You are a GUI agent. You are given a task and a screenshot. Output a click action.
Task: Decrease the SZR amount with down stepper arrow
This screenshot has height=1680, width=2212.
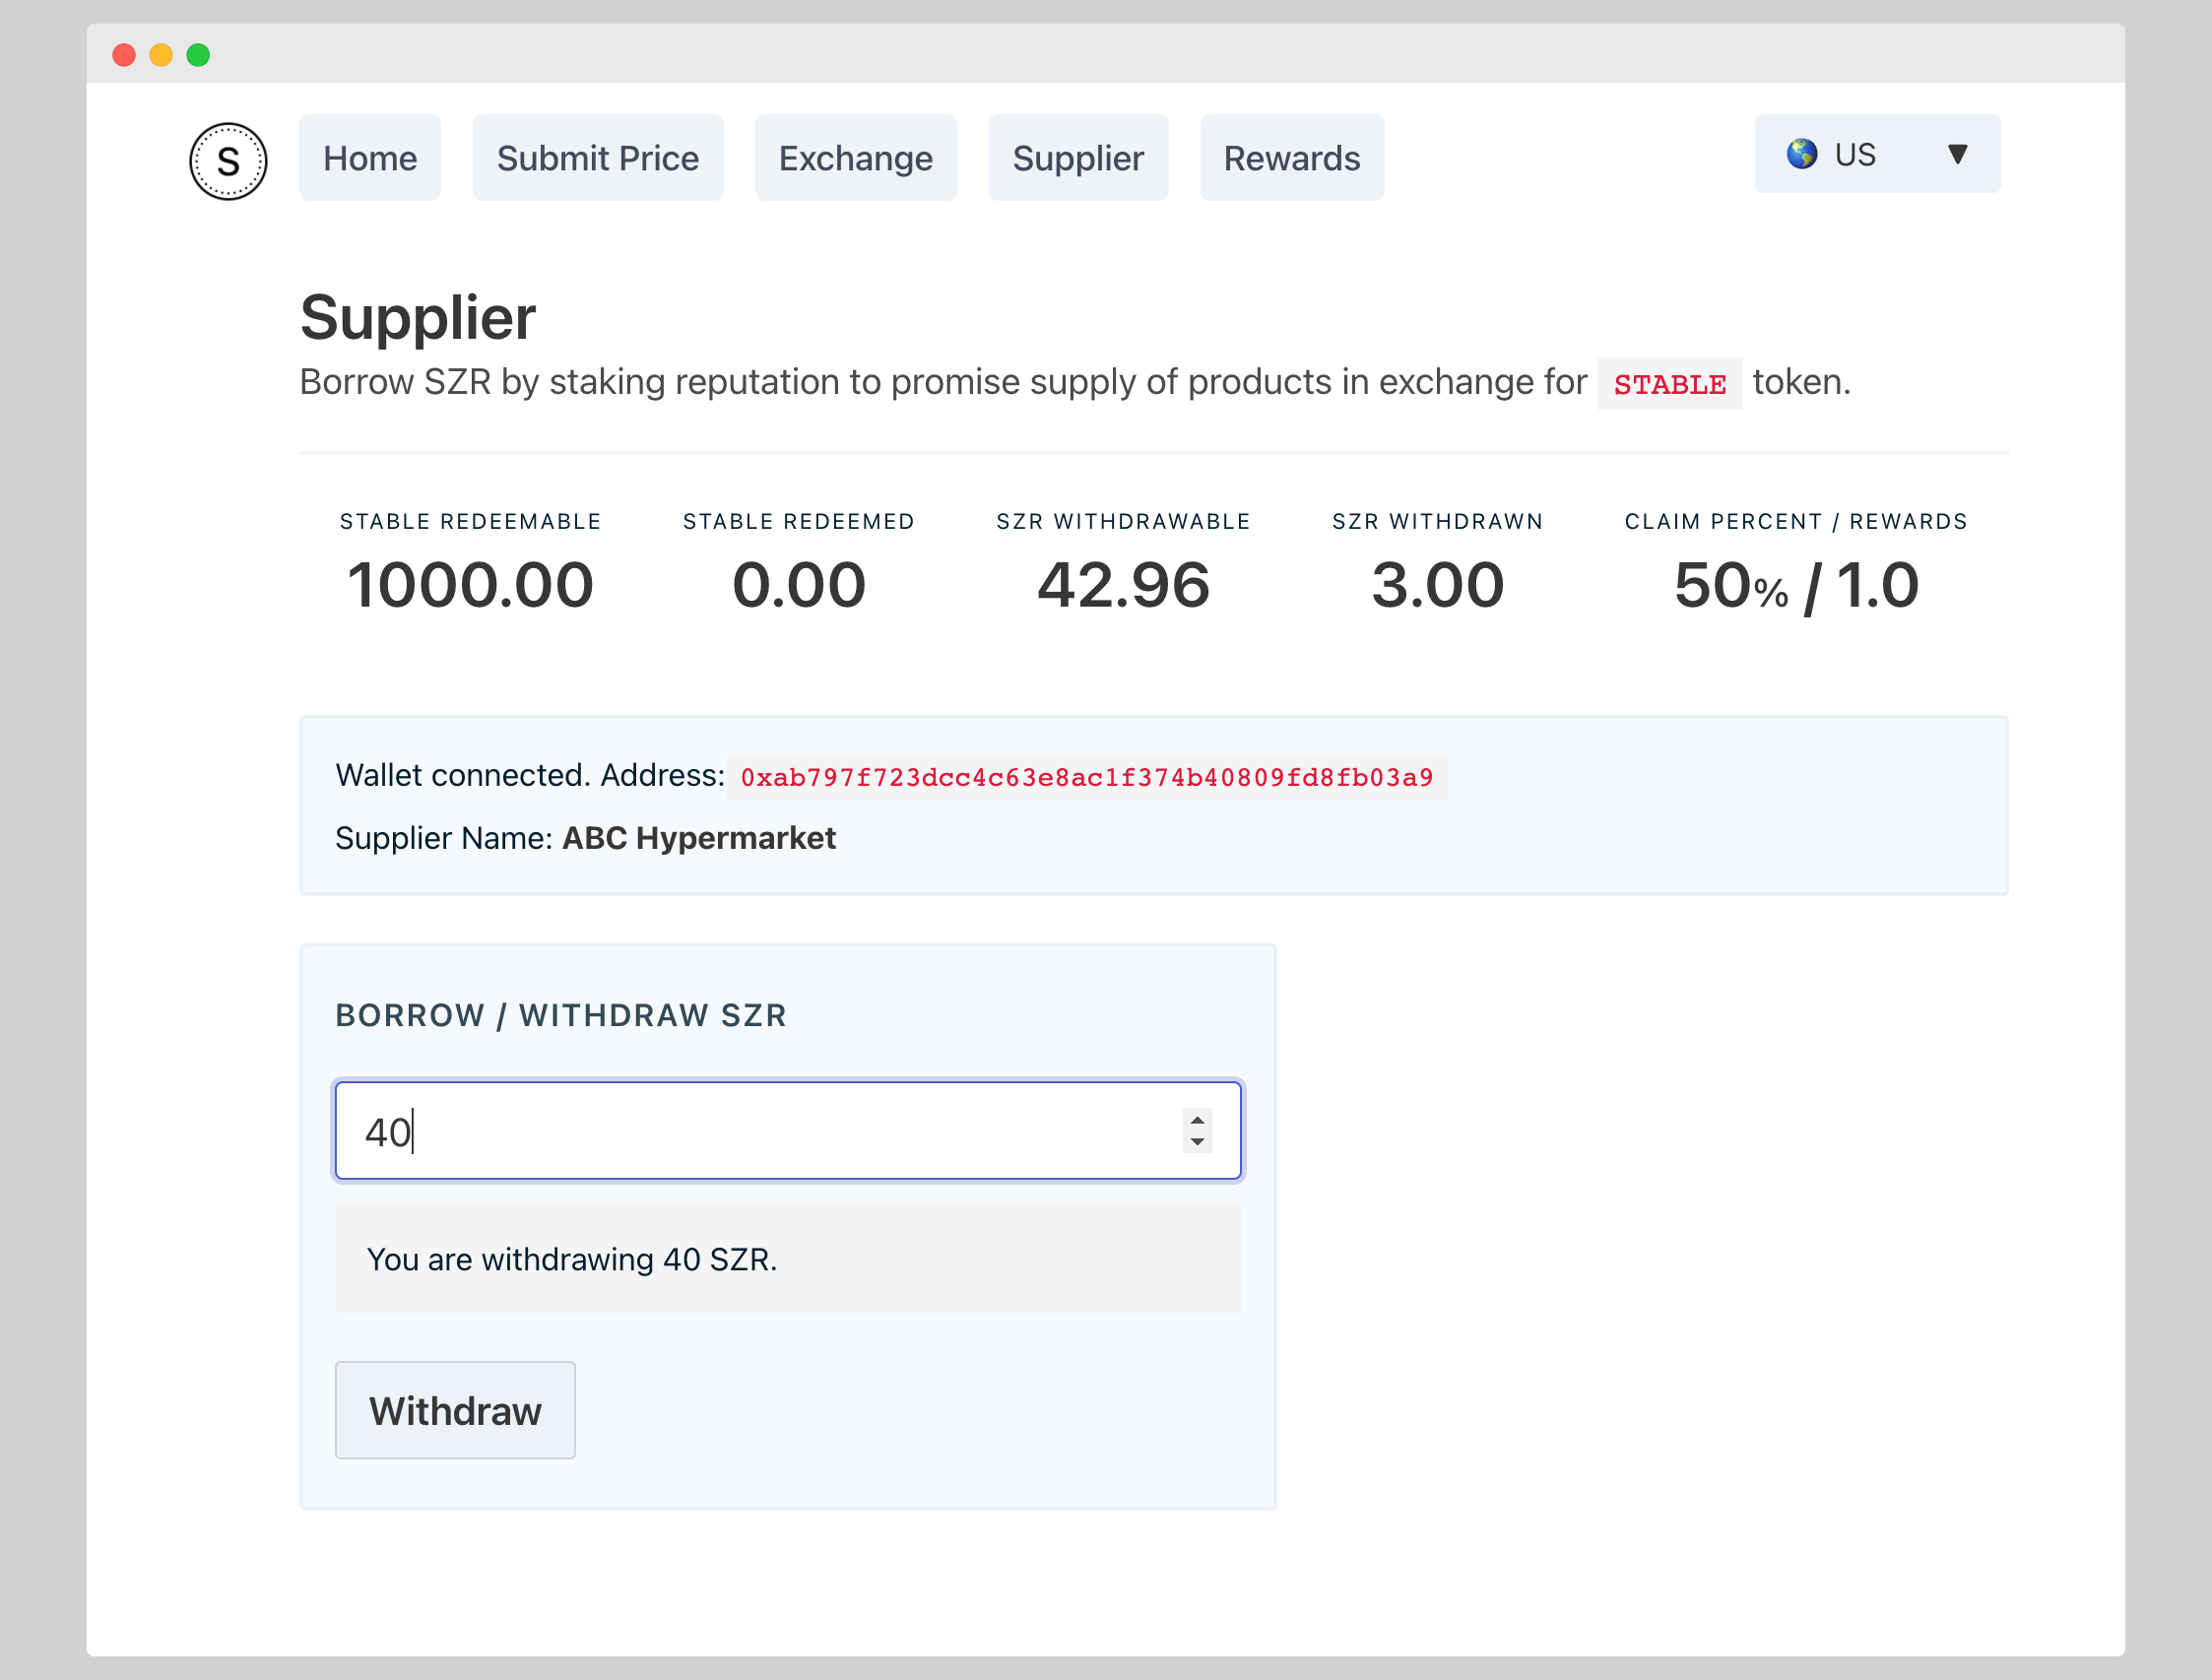click(x=1197, y=1142)
